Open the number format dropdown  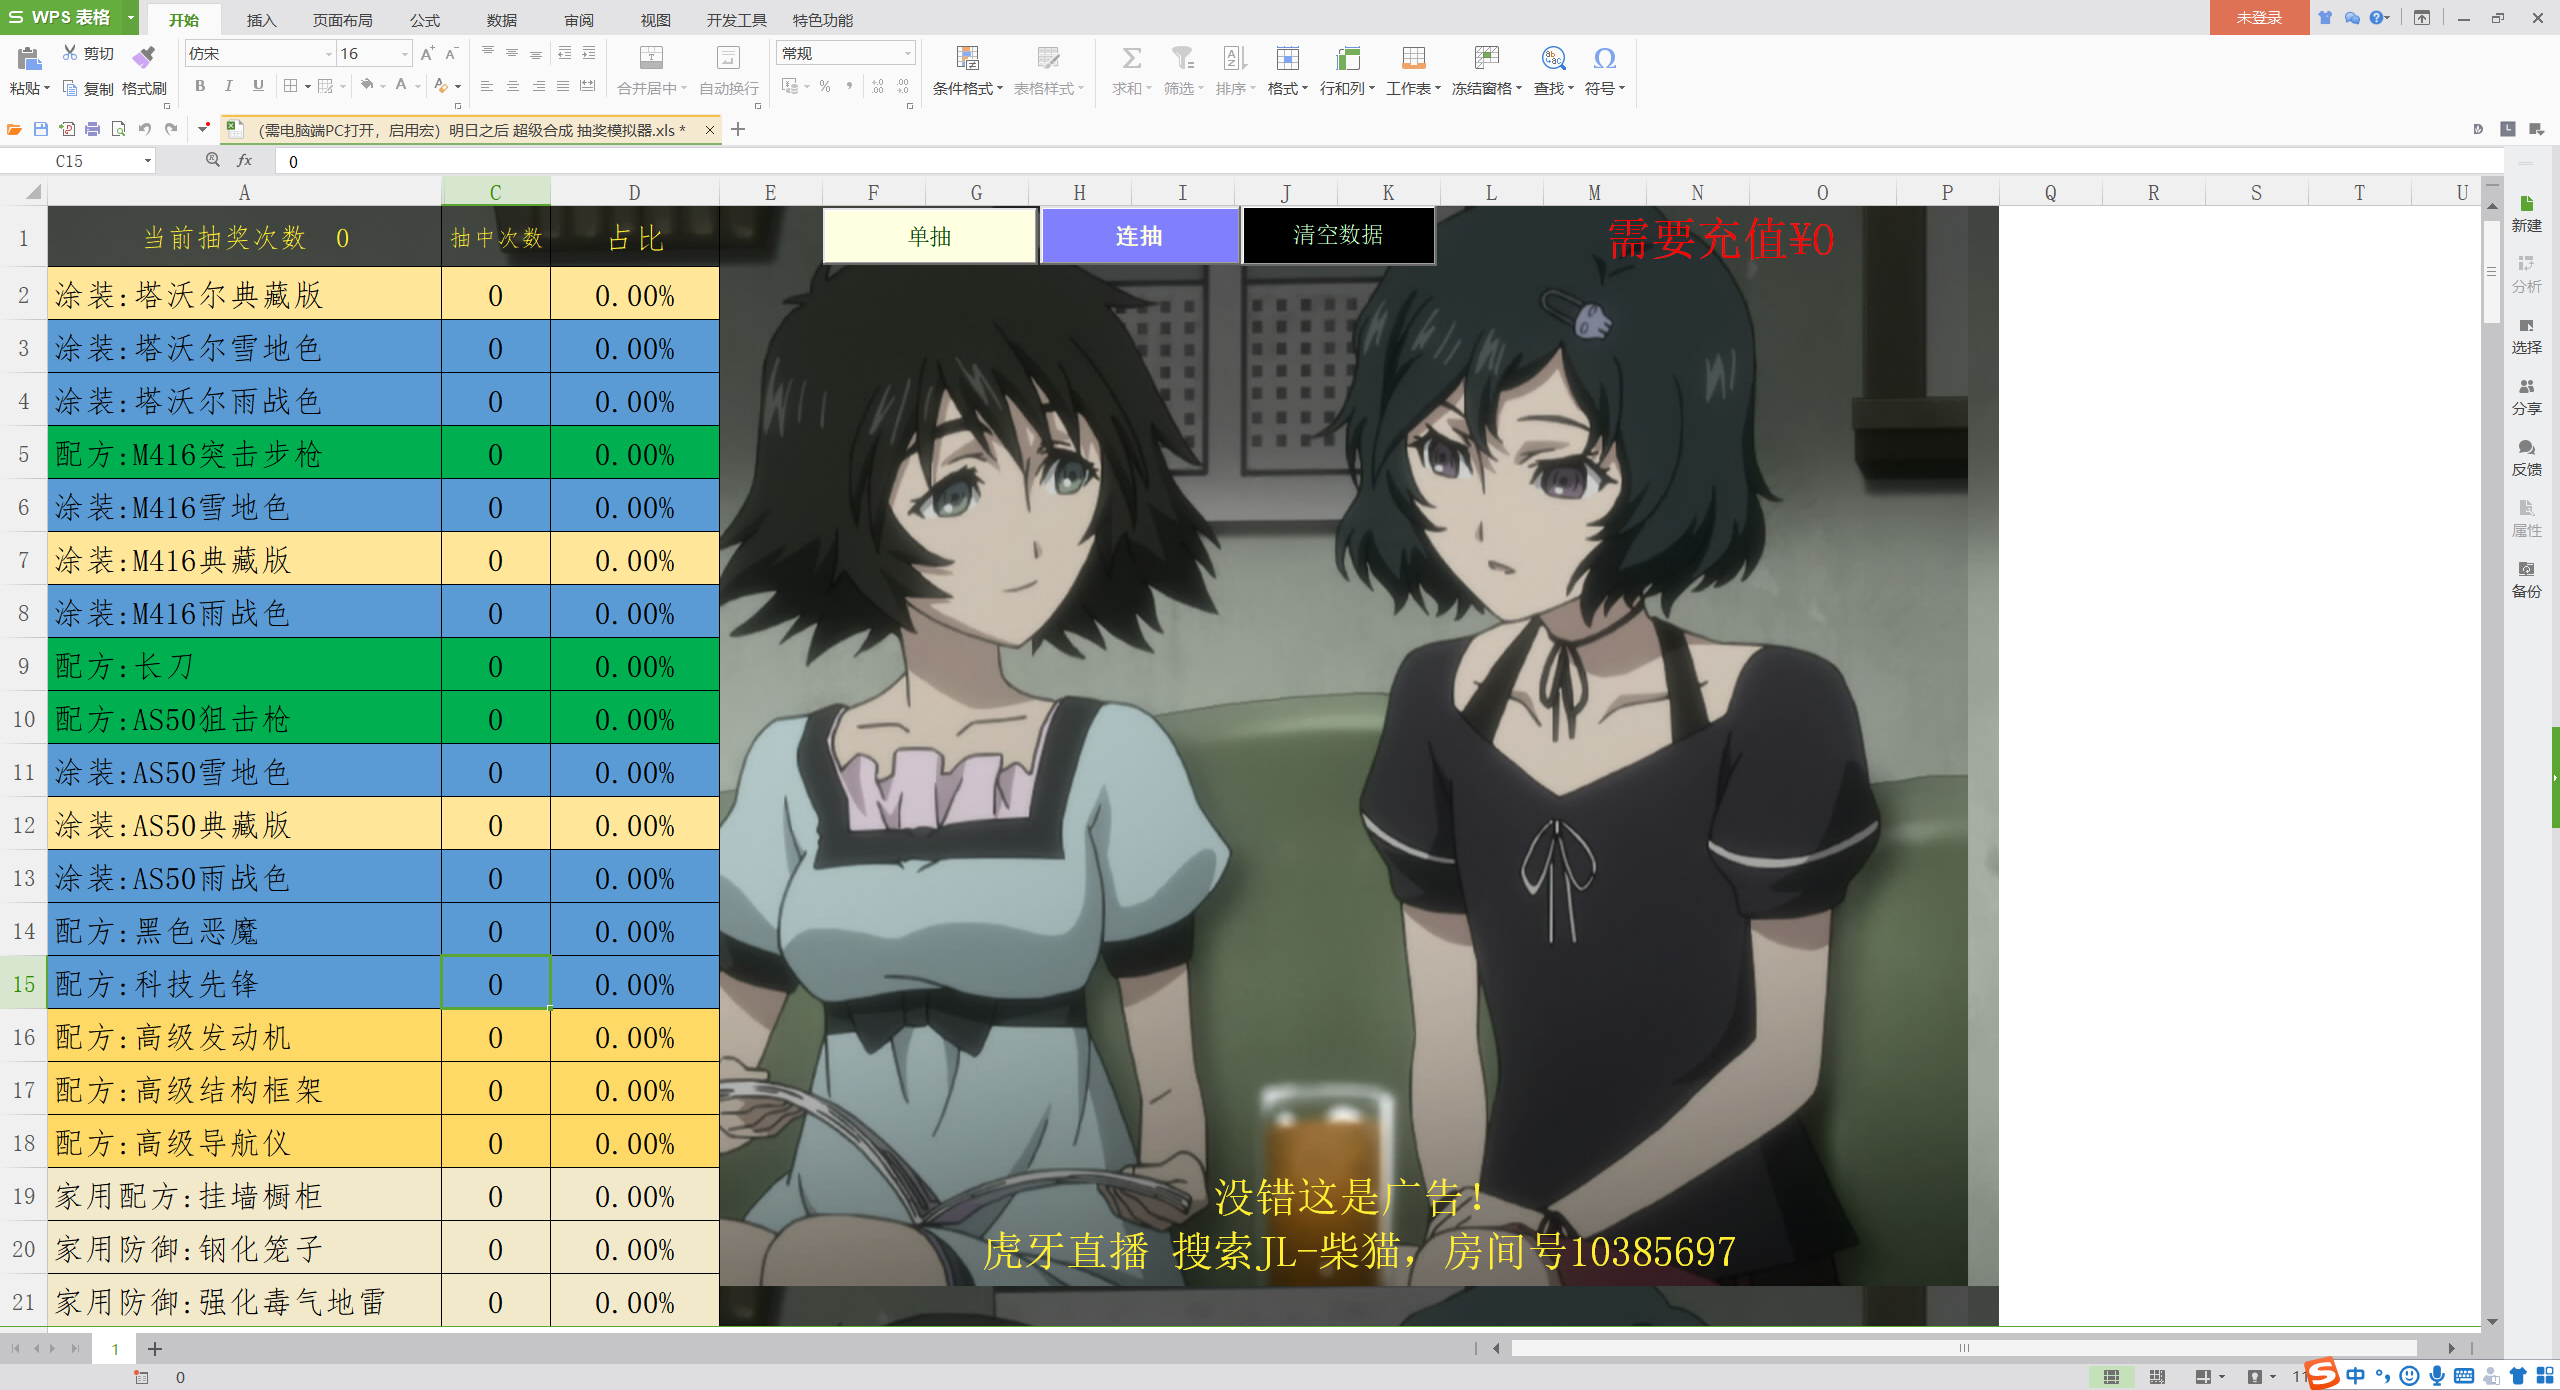(907, 54)
